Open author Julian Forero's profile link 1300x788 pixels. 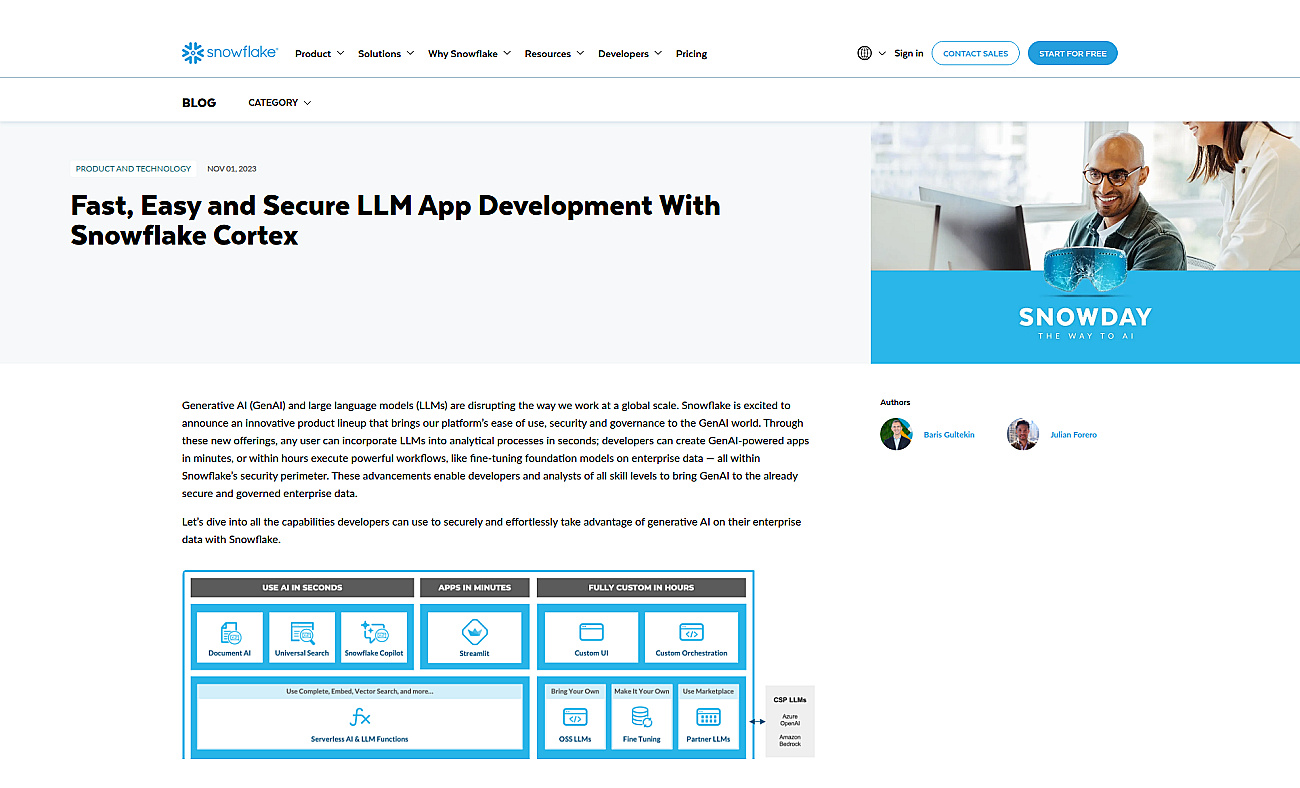[1073, 435]
